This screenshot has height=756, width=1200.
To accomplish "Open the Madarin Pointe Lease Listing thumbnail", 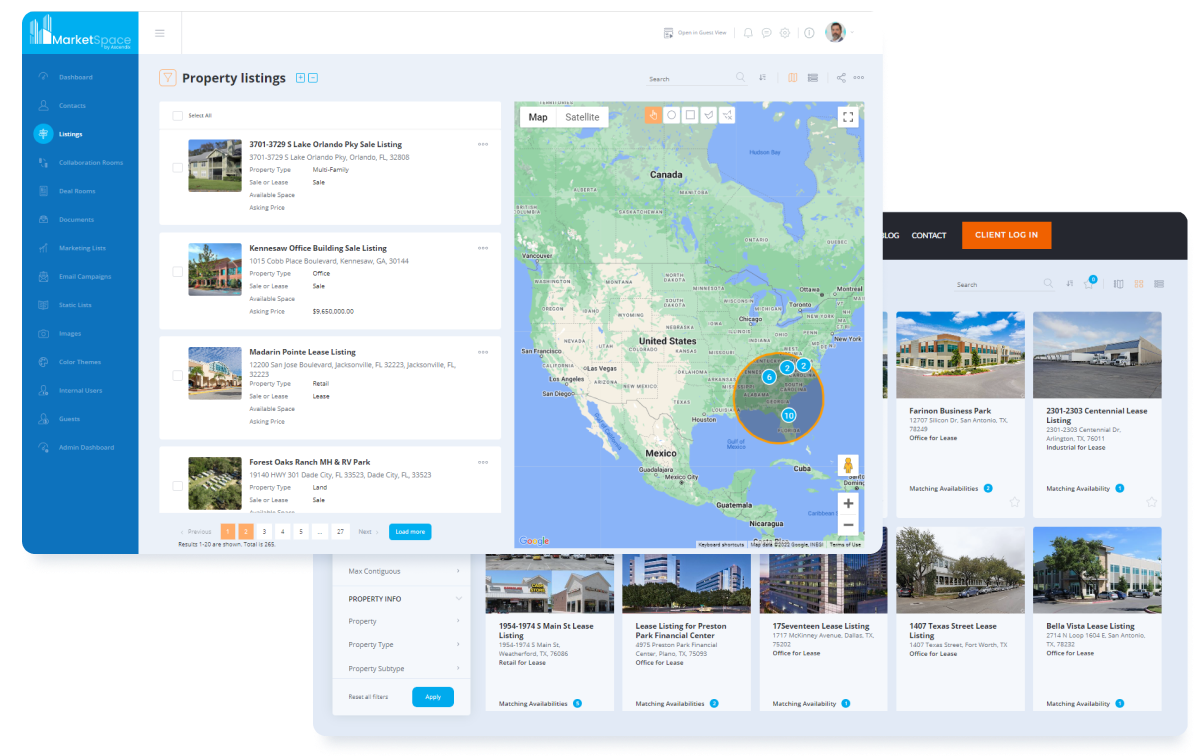I will 214,372.
